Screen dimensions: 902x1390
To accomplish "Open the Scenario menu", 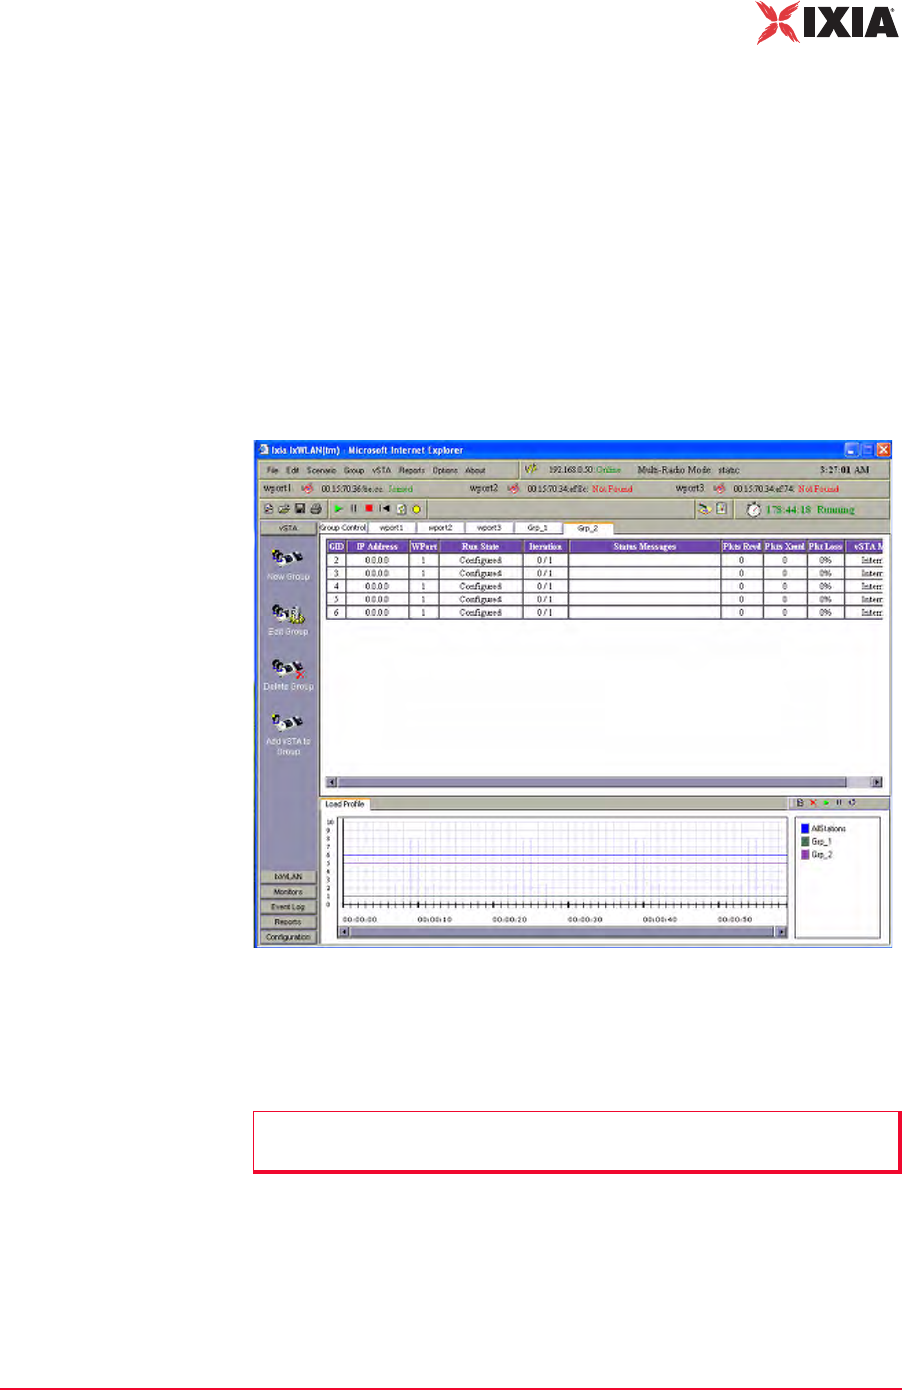I will [x=322, y=470].
